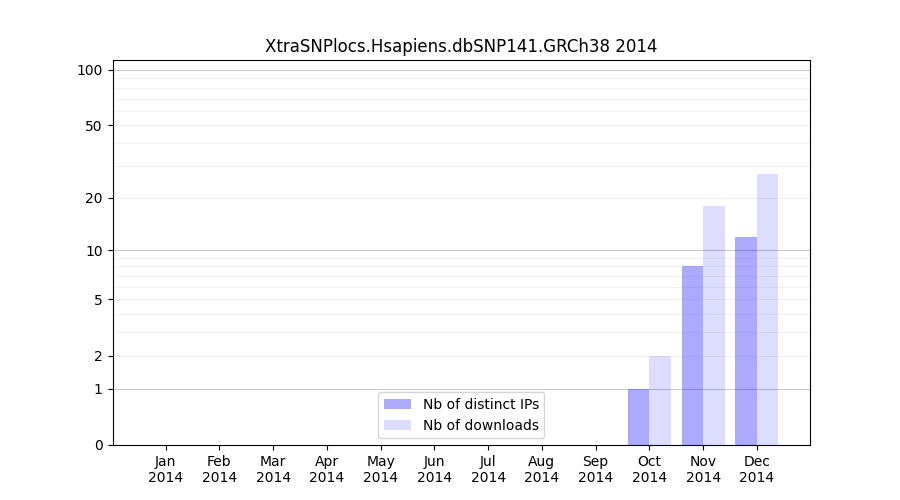900x500 pixels.
Task: Click the light blue downloads legend swatch
Action: (x=397, y=425)
